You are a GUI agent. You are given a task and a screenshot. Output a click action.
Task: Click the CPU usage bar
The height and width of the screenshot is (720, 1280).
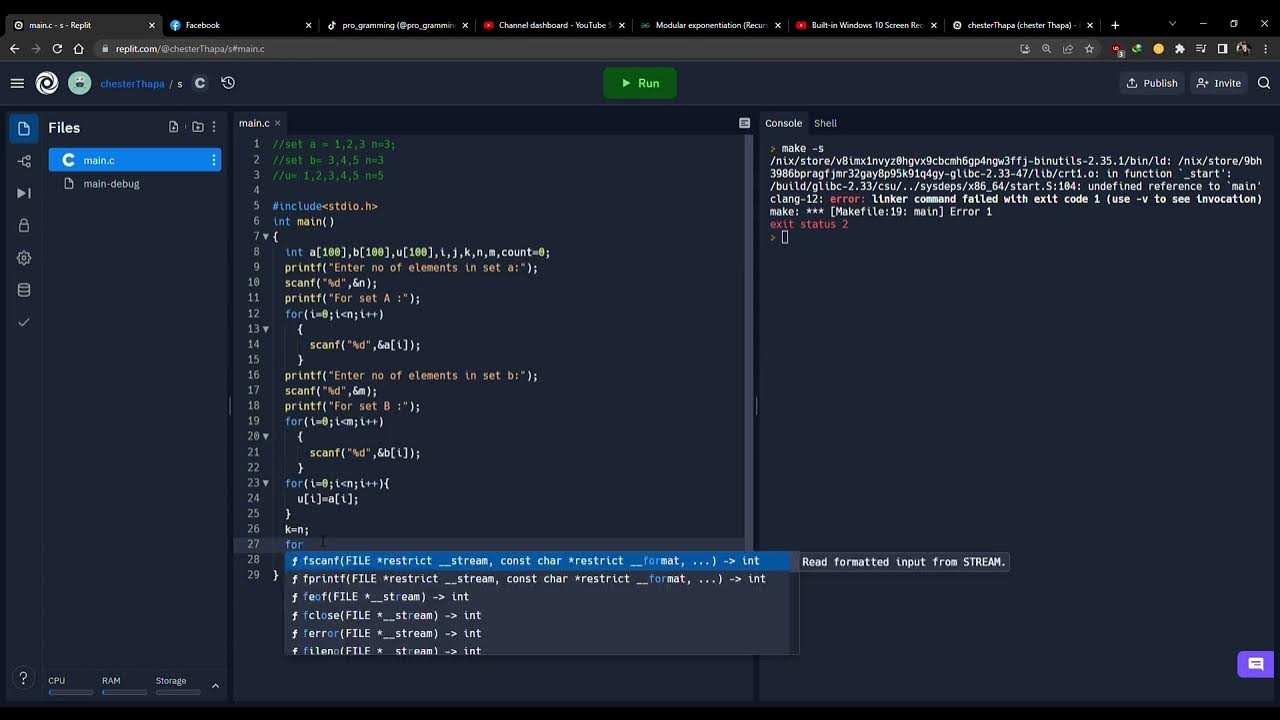pyautogui.click(x=70, y=692)
